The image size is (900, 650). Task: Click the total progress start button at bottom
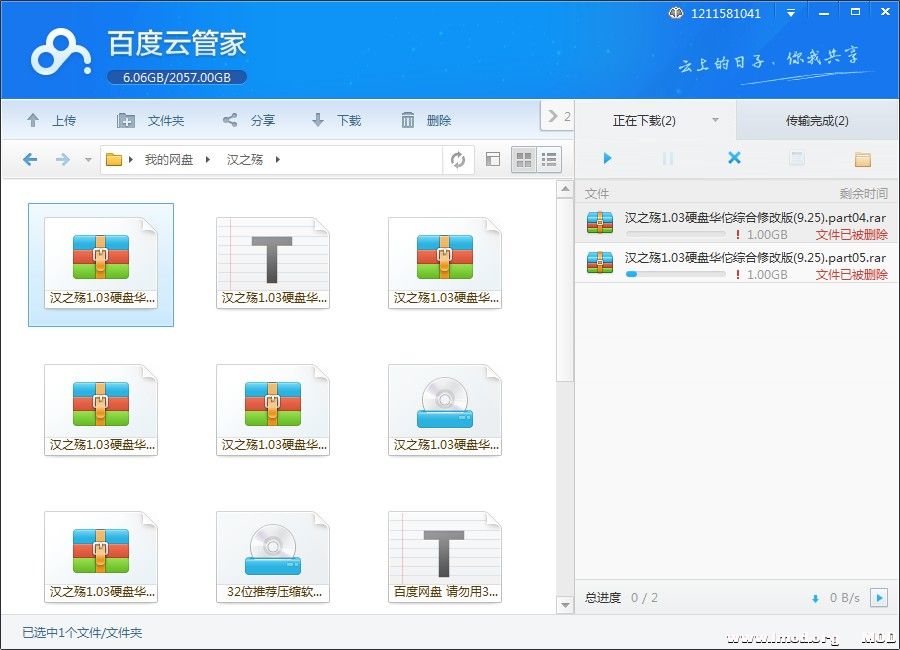tap(878, 598)
